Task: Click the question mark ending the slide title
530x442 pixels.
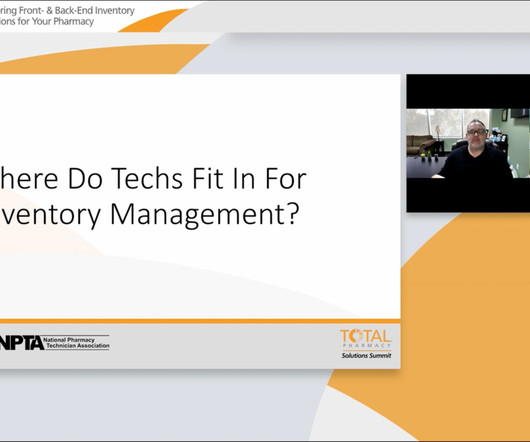Action: click(292, 213)
